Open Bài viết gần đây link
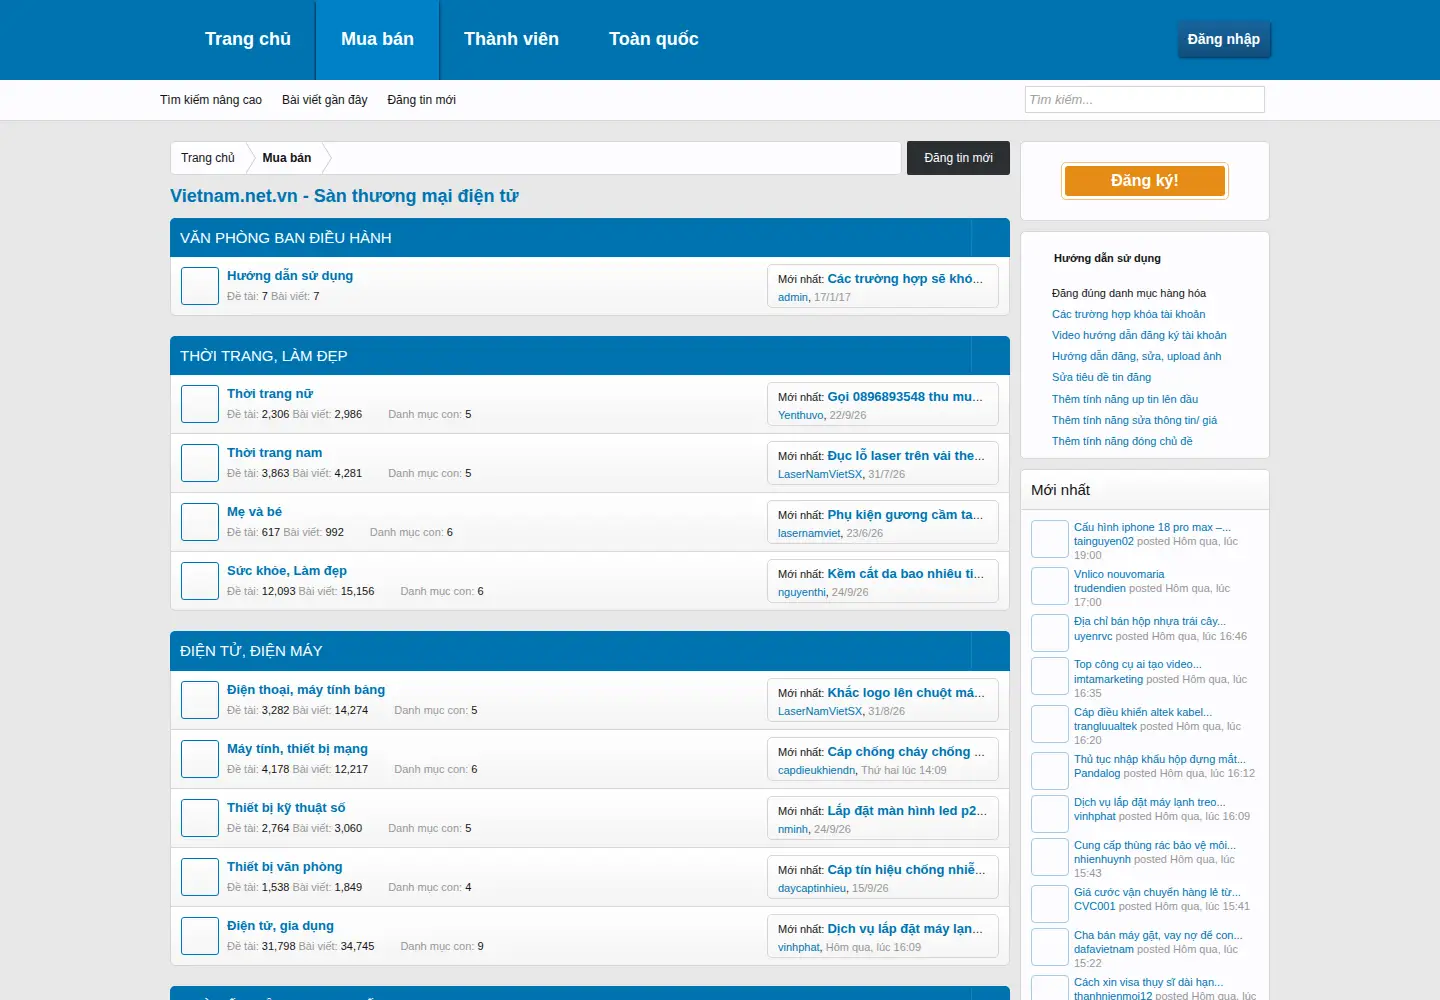Viewport: 1440px width, 1000px height. [325, 100]
